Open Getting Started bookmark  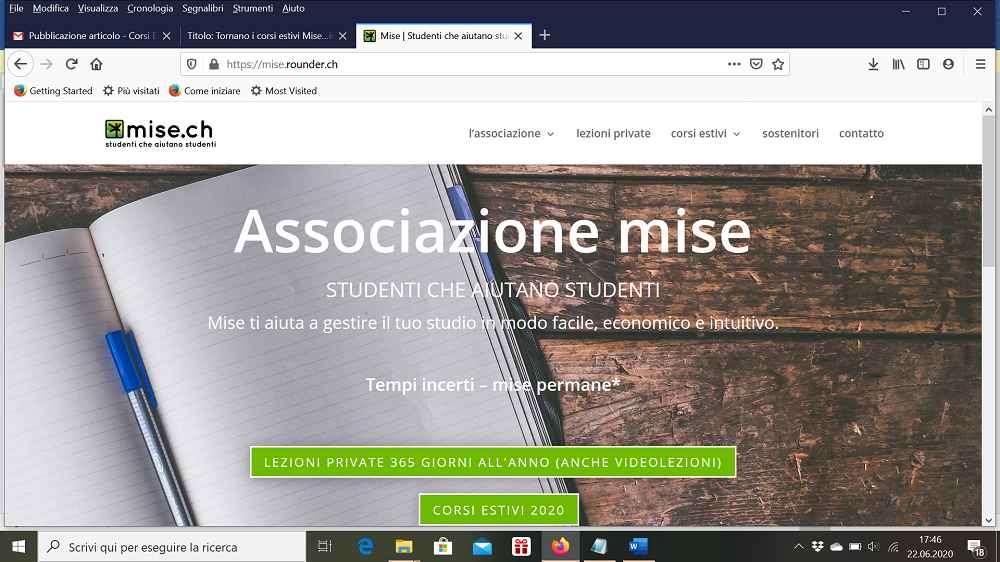[x=54, y=91]
